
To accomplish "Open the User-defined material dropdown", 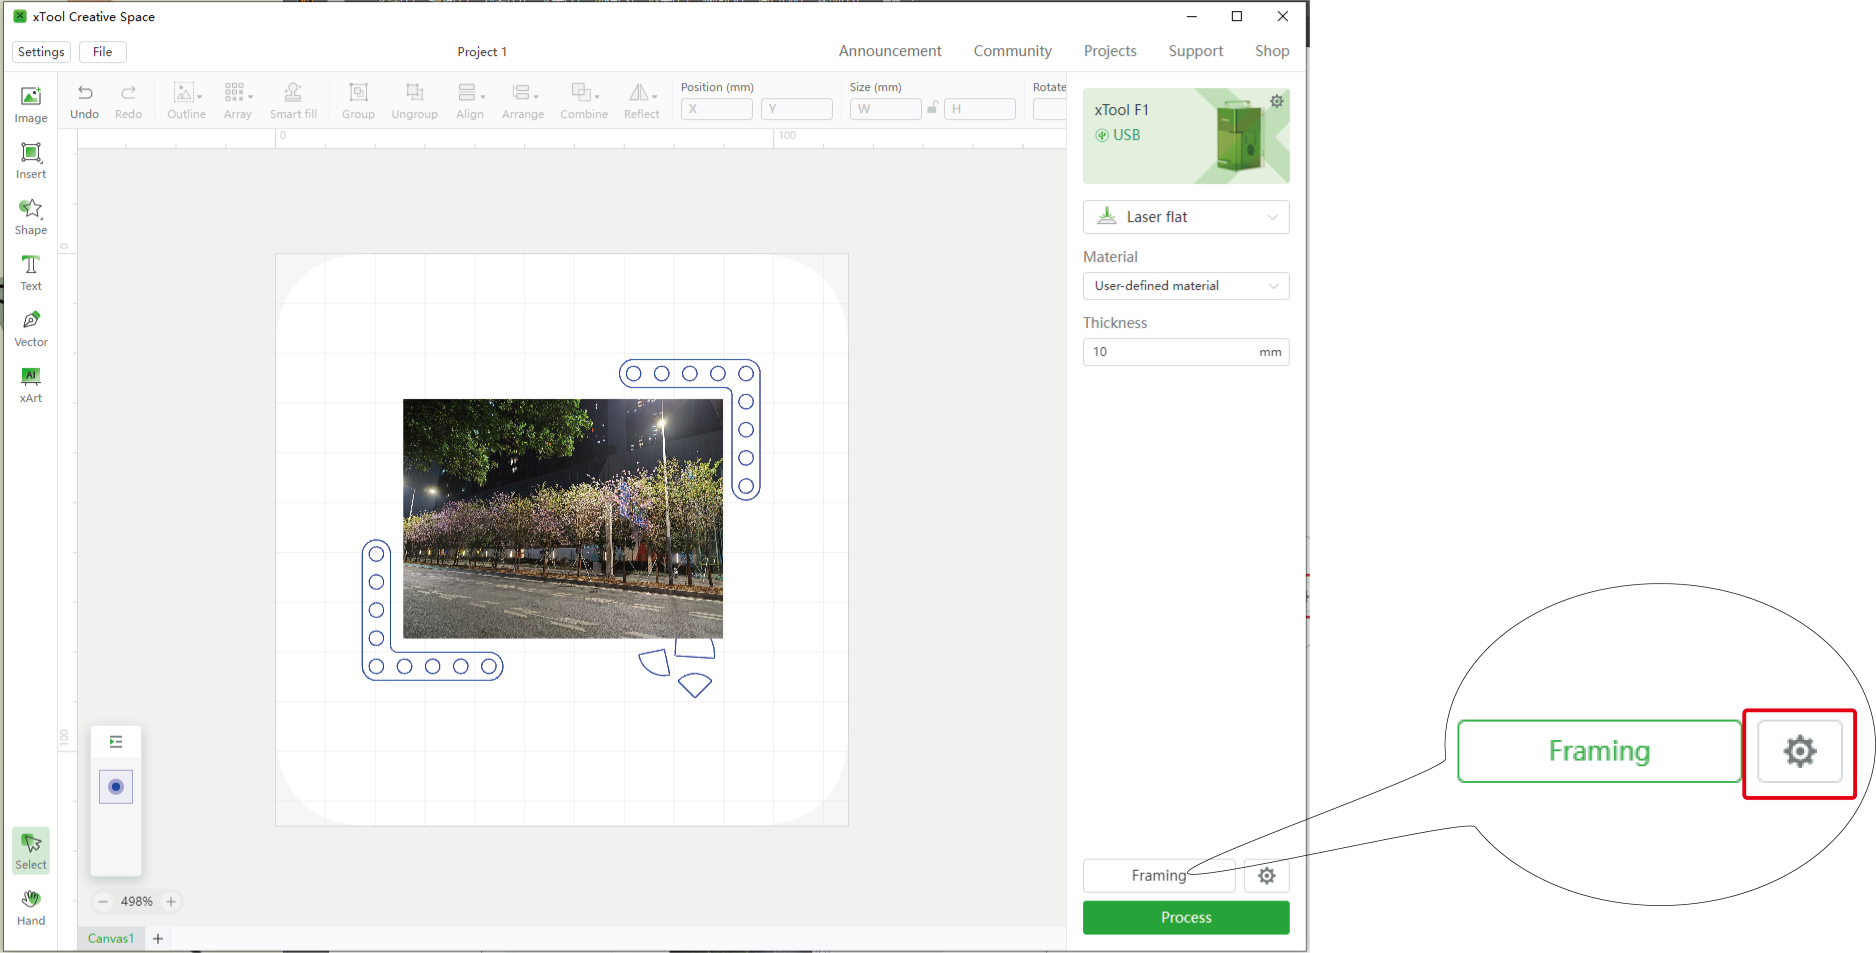I will [x=1186, y=286].
